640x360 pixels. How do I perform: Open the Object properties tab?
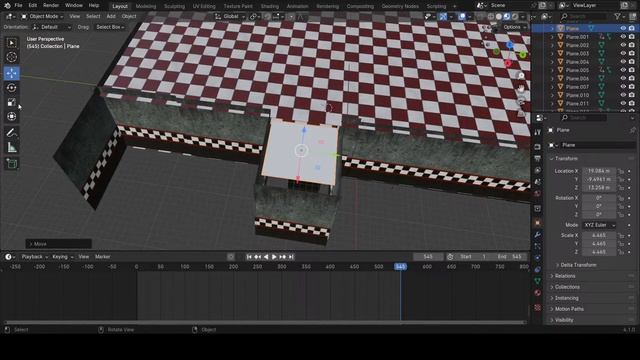[538, 223]
